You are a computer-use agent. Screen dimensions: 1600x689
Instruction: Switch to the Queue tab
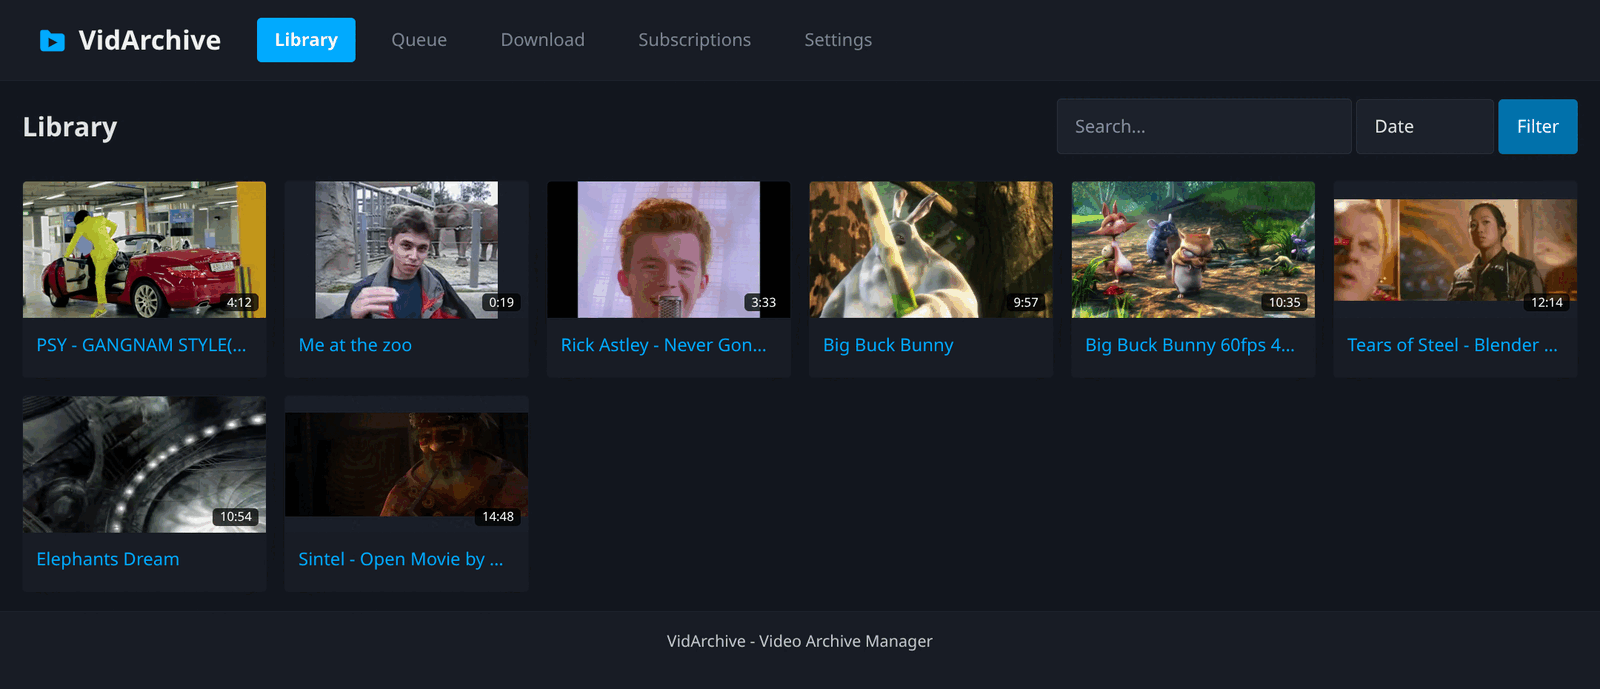click(419, 40)
